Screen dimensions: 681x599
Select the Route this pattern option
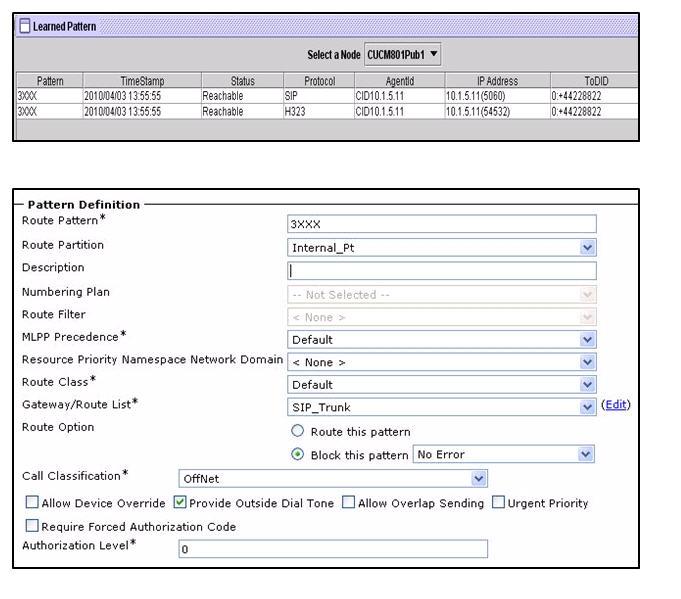pyautogui.click(x=297, y=432)
